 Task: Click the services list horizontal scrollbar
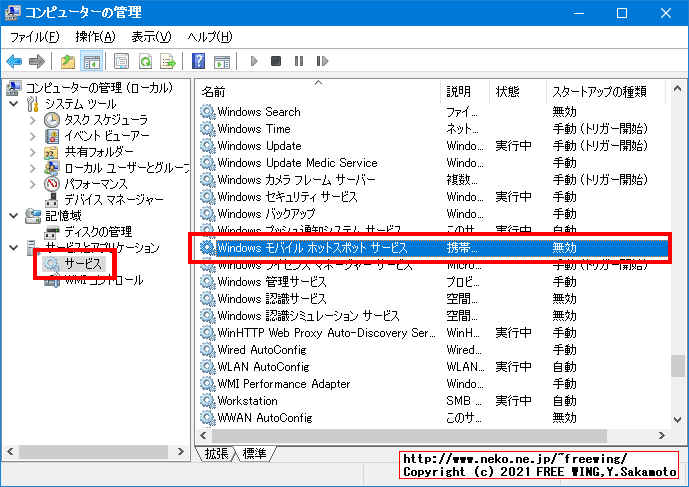(x=409, y=436)
